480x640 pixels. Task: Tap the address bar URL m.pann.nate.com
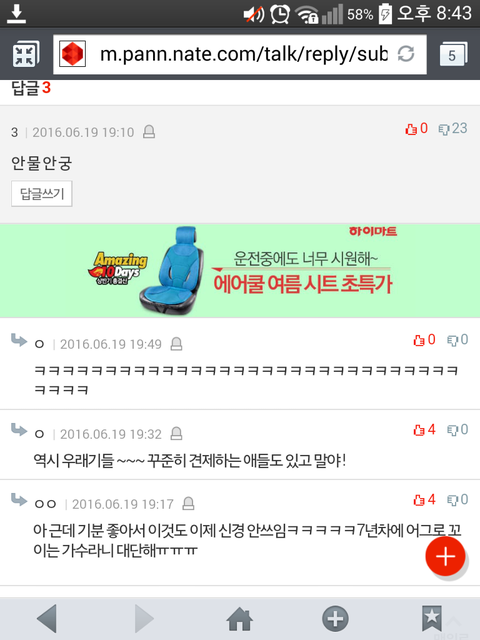coord(243,54)
